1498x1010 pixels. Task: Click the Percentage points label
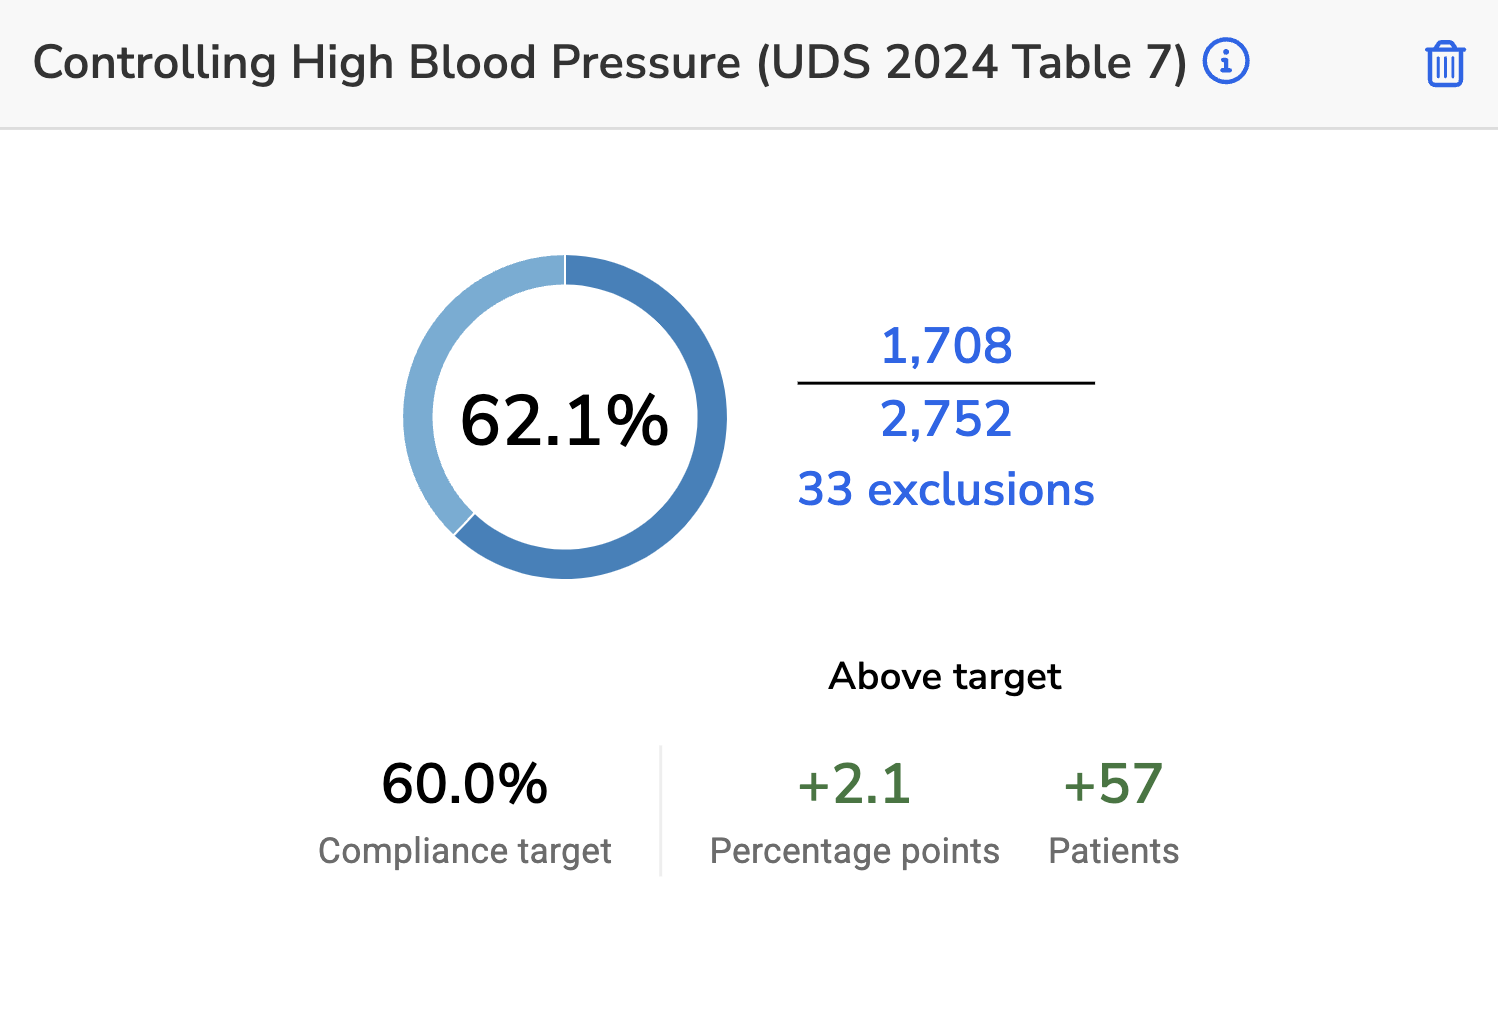pyautogui.click(x=854, y=851)
